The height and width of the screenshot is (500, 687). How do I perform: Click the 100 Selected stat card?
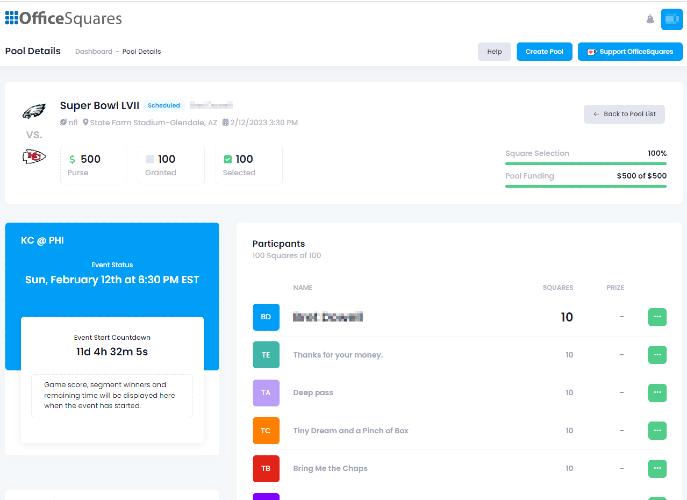(249, 165)
